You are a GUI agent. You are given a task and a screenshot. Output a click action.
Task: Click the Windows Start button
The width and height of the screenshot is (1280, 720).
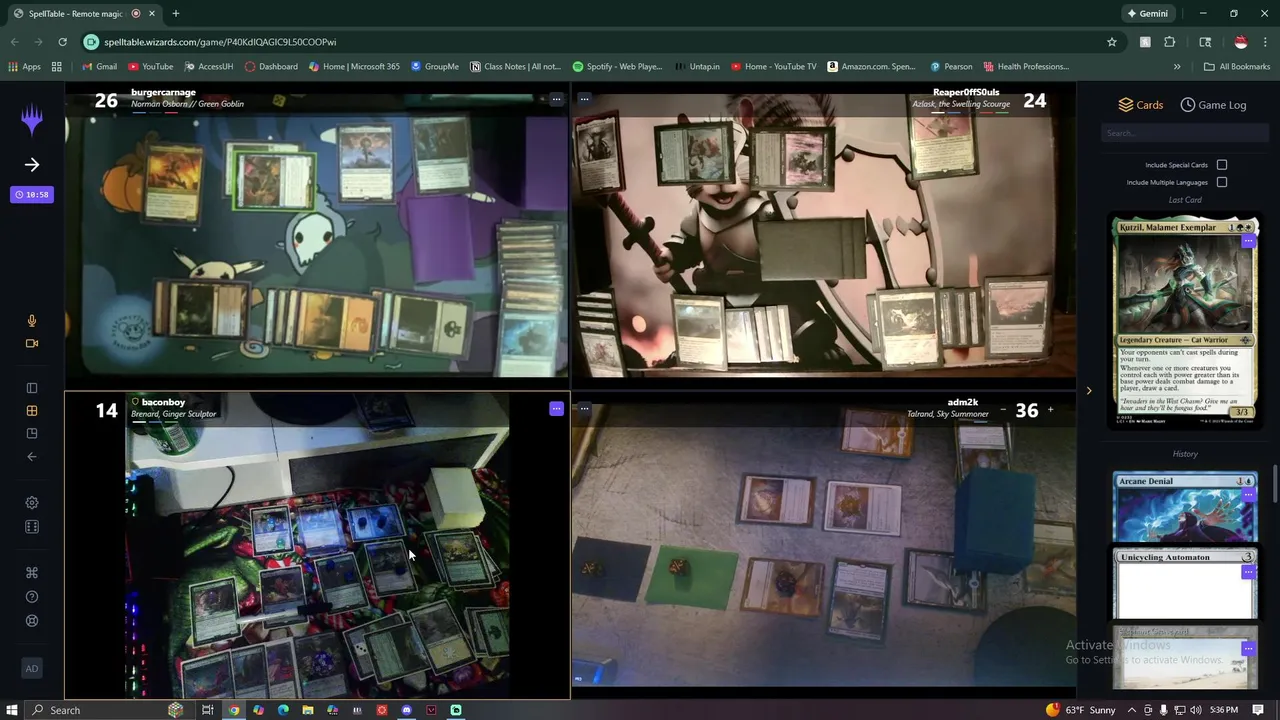click(12, 710)
